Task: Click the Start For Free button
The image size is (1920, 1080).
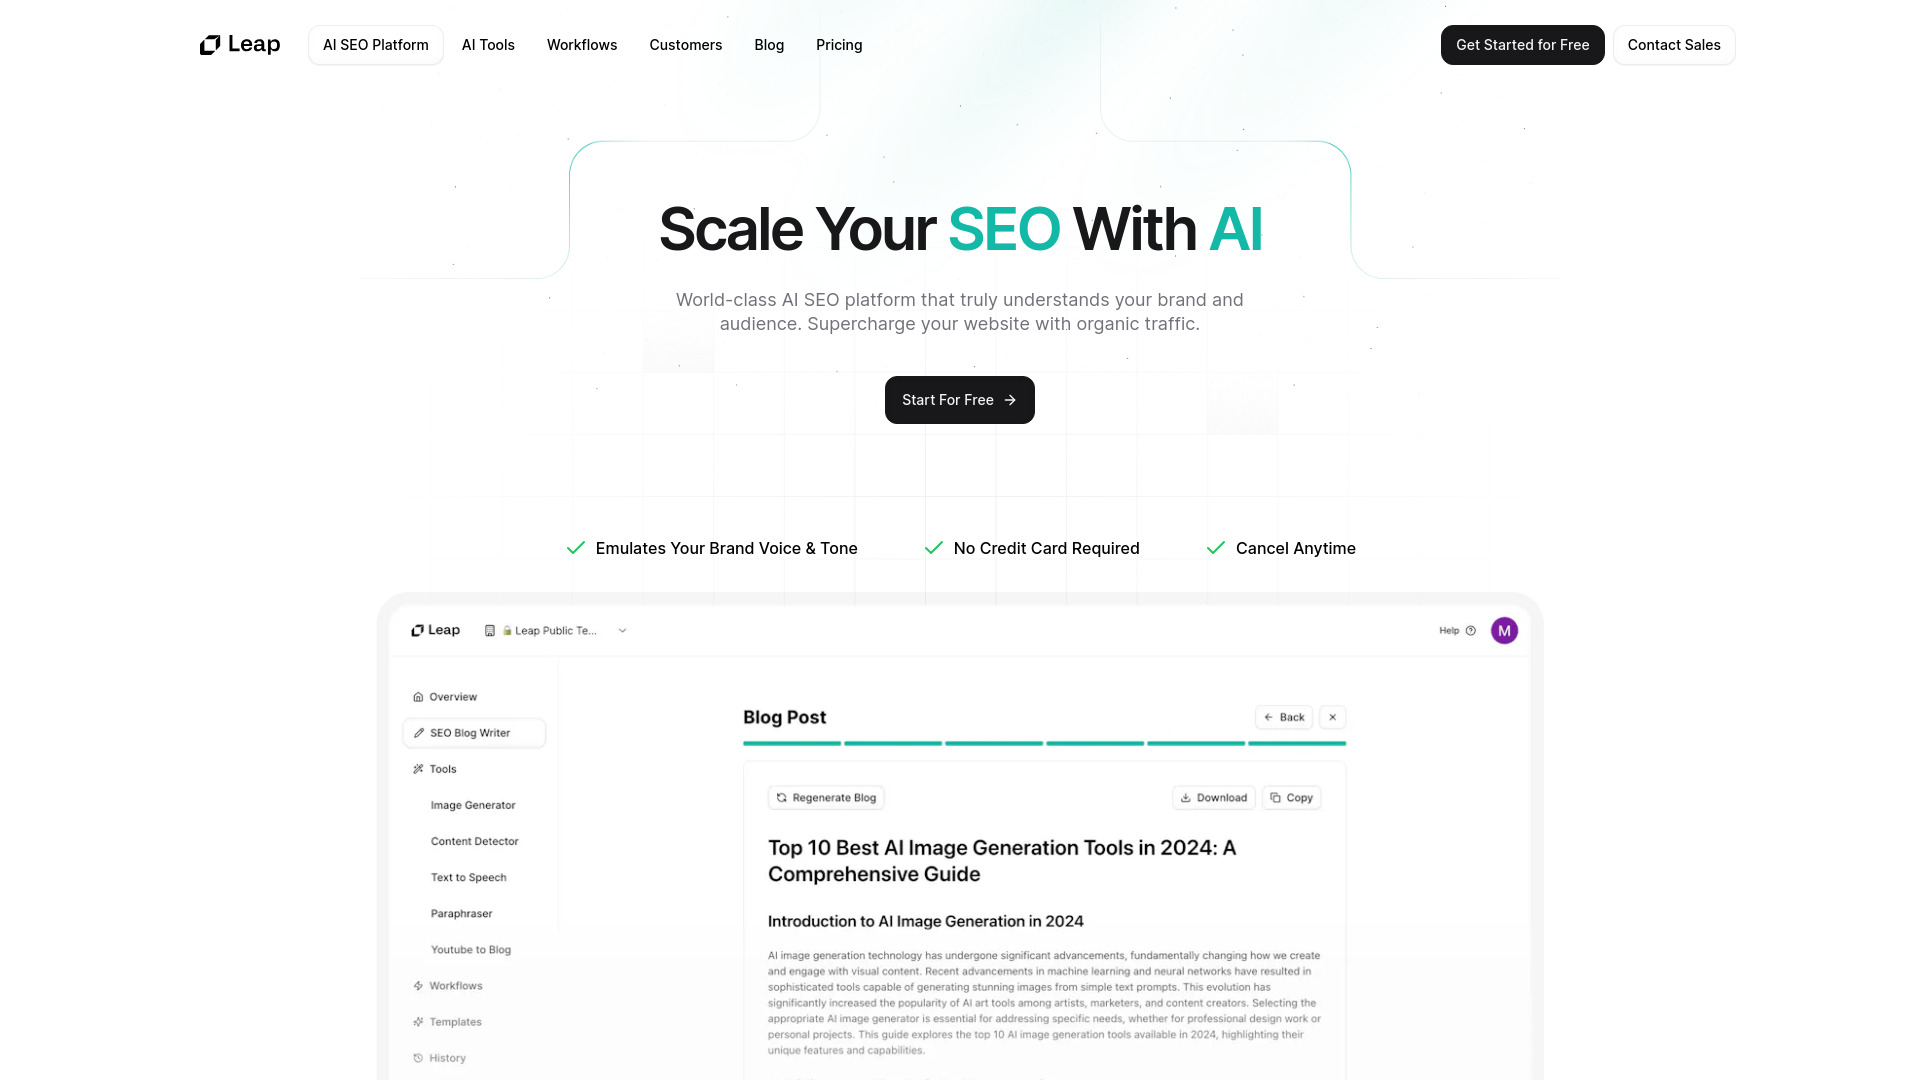Action: [960, 400]
